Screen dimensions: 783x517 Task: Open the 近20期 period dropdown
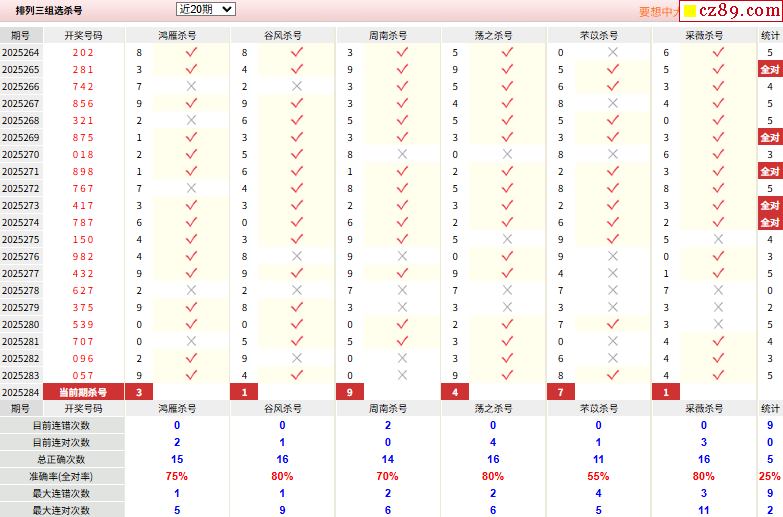[x=205, y=9]
